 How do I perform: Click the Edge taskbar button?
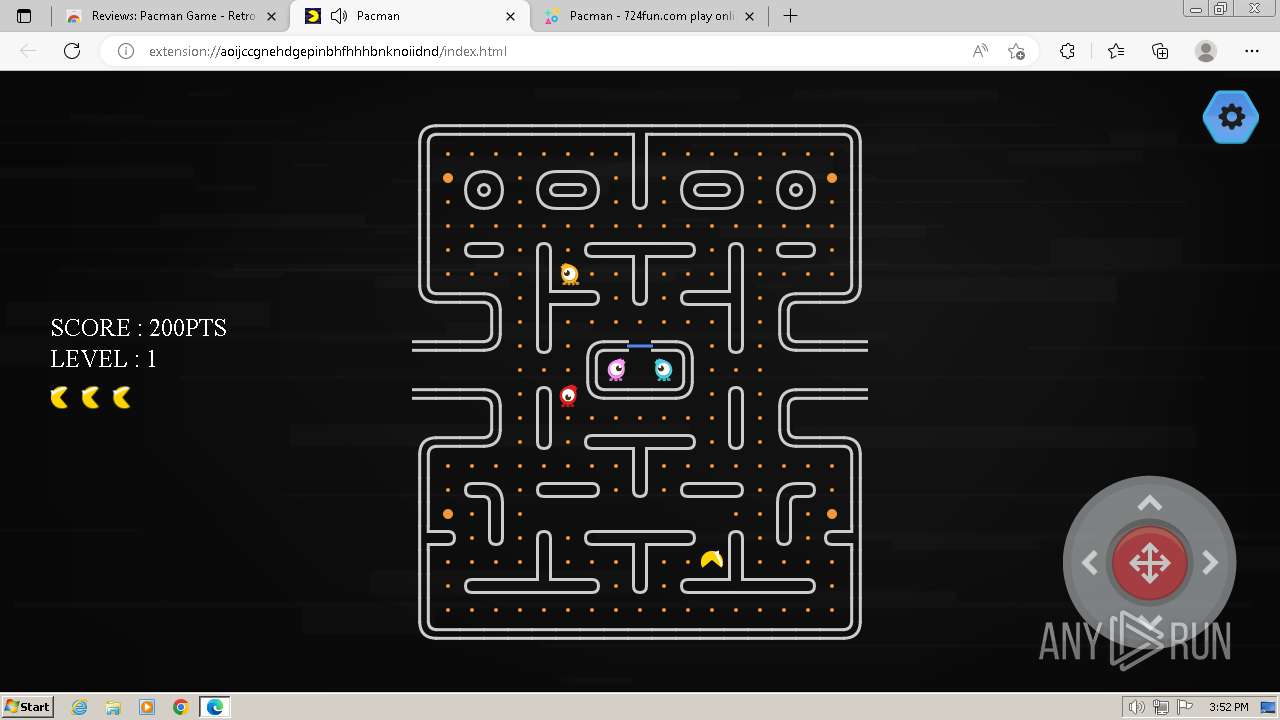click(215, 707)
